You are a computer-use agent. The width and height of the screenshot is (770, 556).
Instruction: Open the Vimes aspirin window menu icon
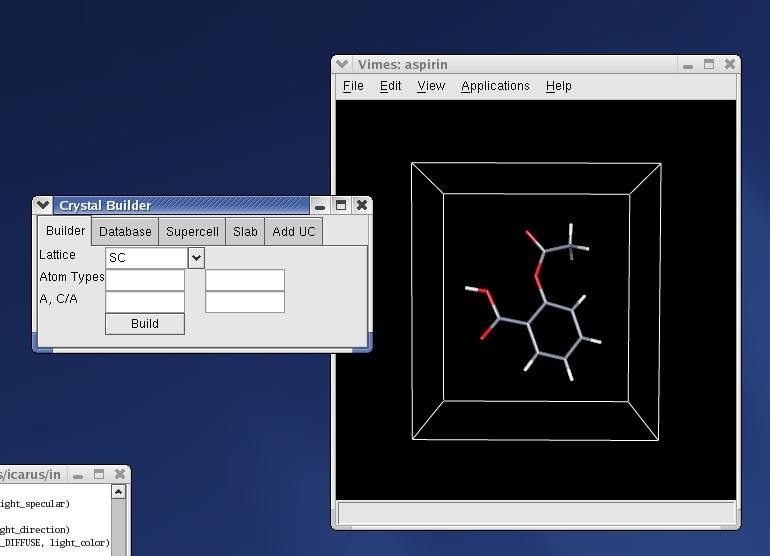[x=342, y=64]
